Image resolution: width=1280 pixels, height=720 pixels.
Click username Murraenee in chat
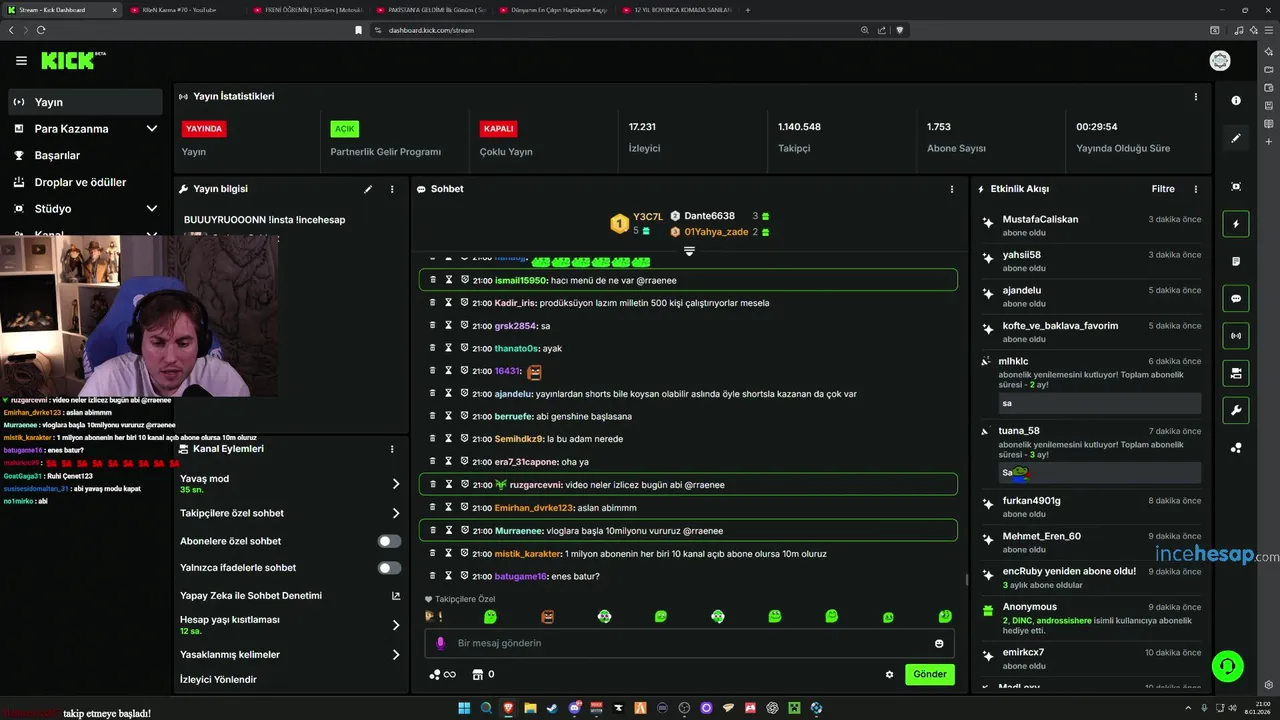click(x=519, y=531)
